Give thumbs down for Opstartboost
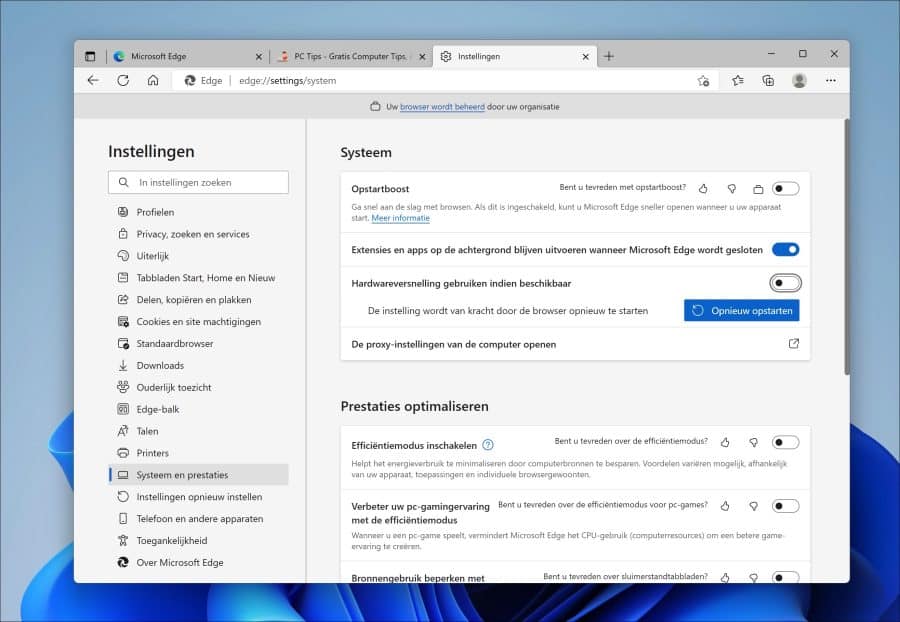This screenshot has width=900, height=622. 732,188
